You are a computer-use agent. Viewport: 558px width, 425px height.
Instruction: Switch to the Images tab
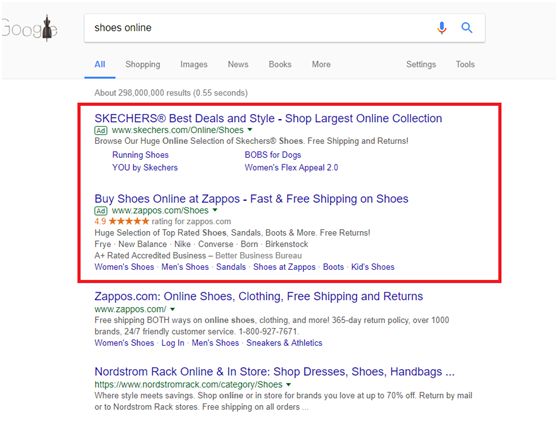tap(194, 64)
